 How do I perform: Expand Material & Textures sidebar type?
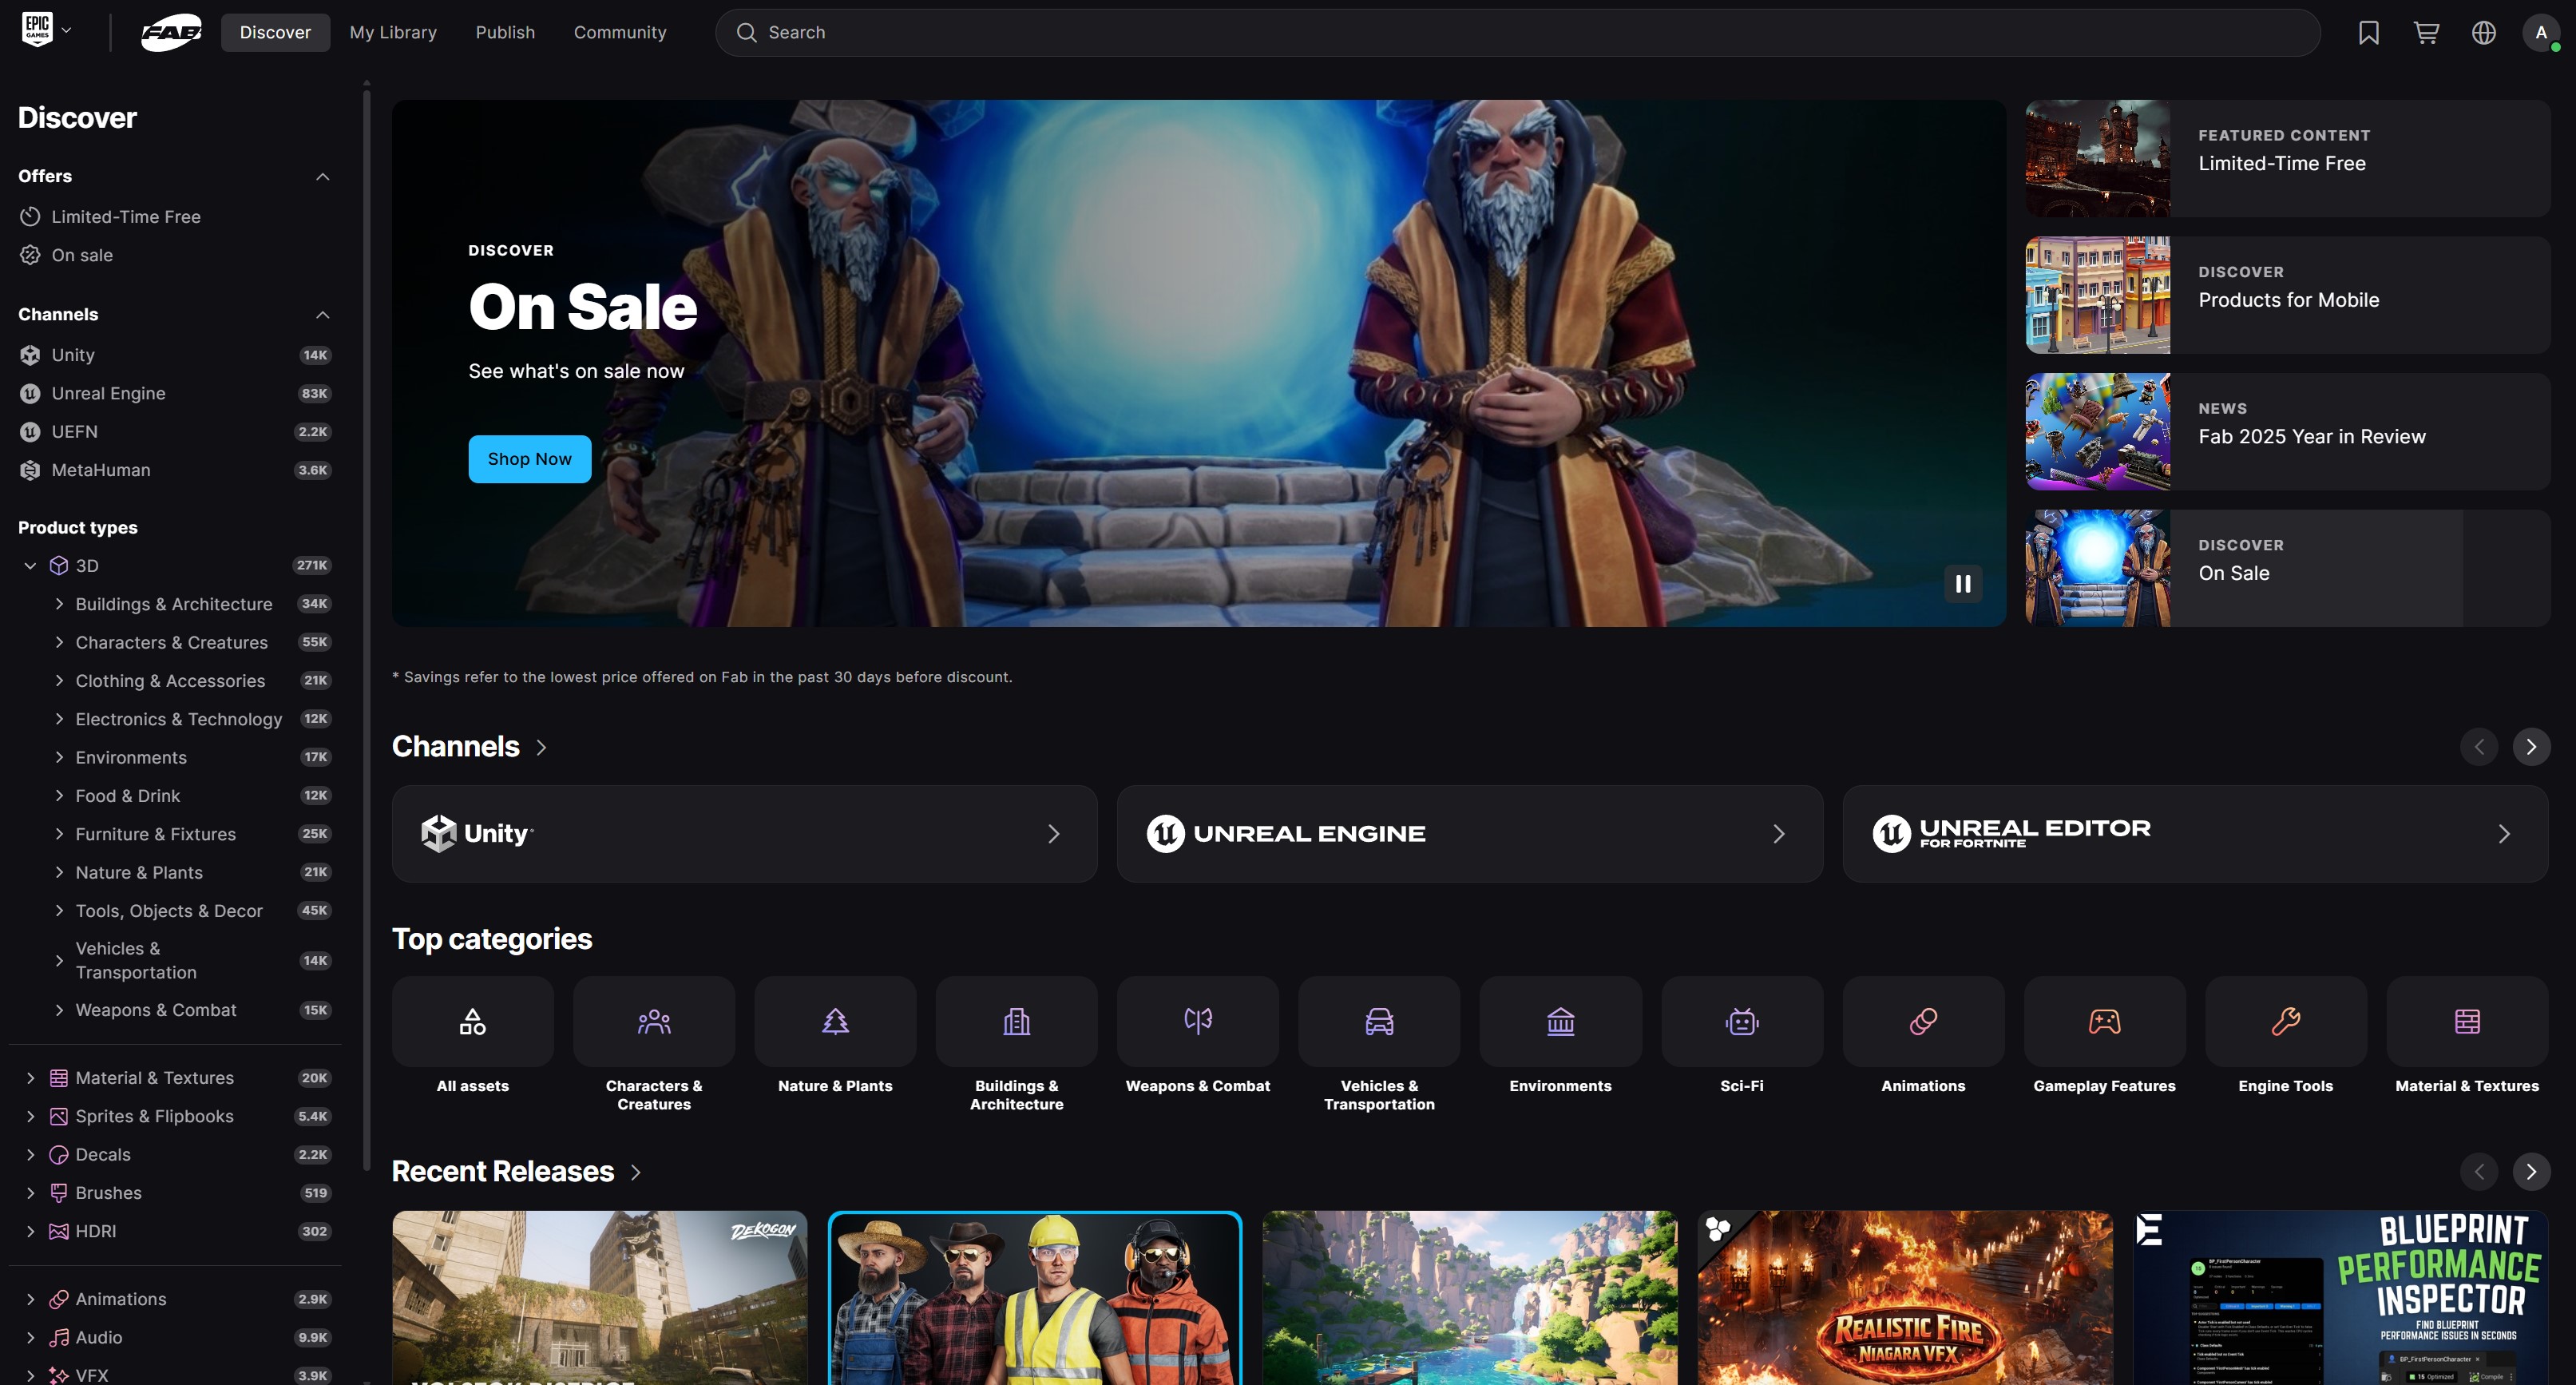pyautogui.click(x=30, y=1078)
